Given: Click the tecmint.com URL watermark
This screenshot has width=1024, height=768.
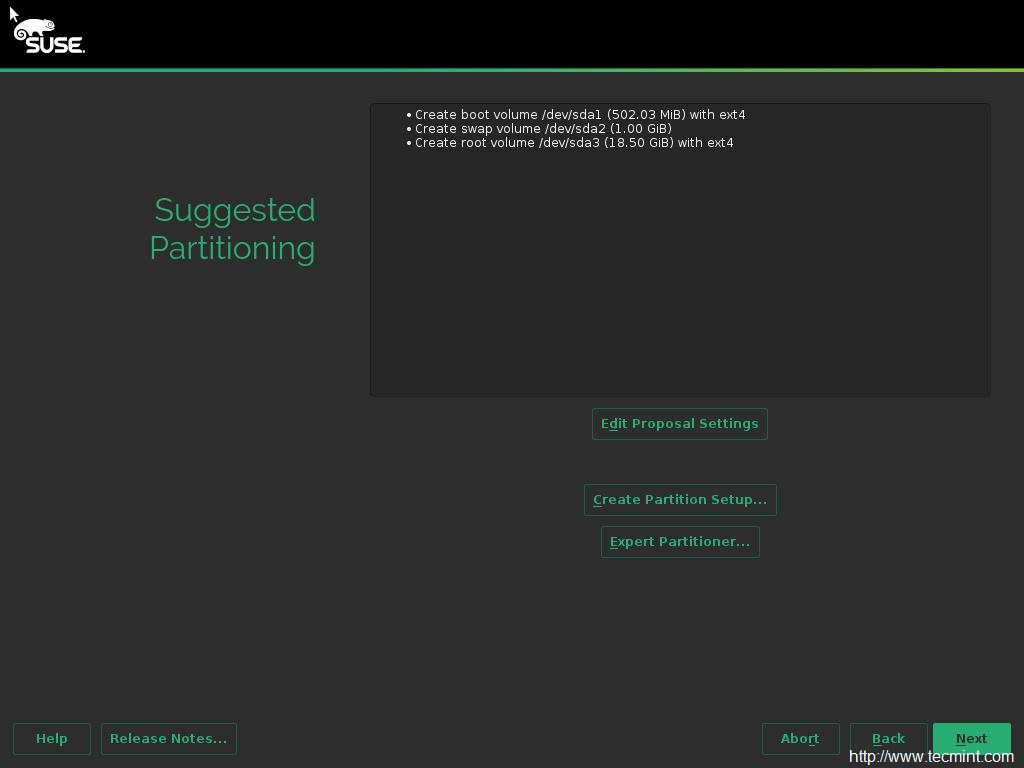Looking at the screenshot, I should [930, 757].
